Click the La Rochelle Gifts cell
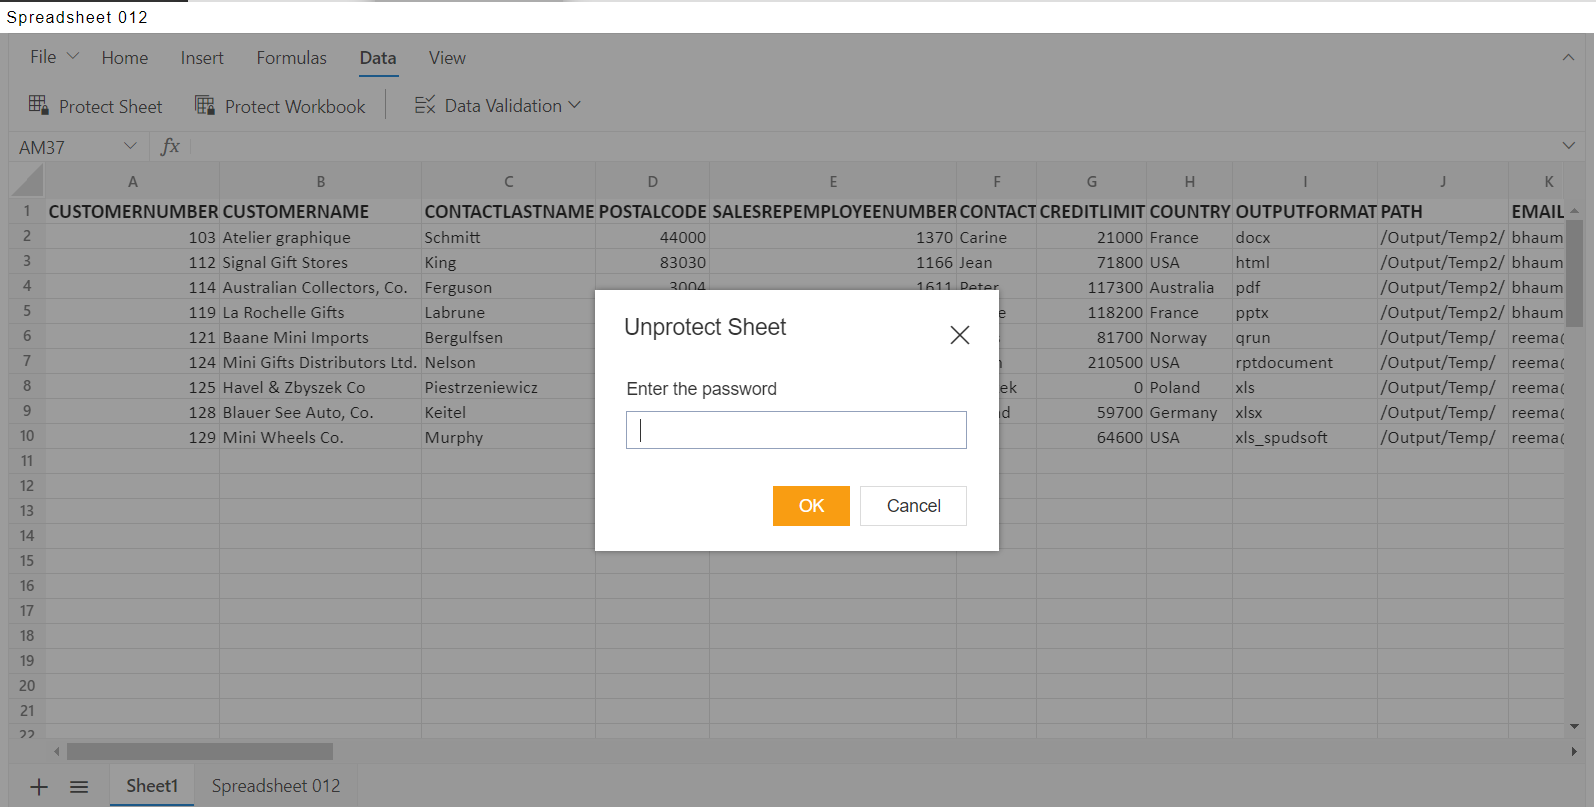 click(320, 312)
